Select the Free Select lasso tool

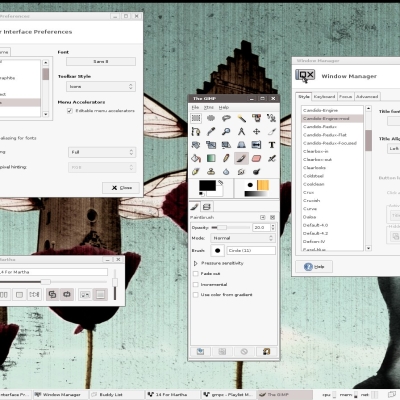226,118
